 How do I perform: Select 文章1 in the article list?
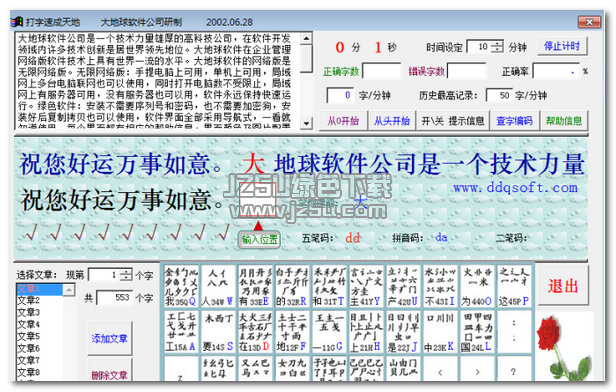39,289
